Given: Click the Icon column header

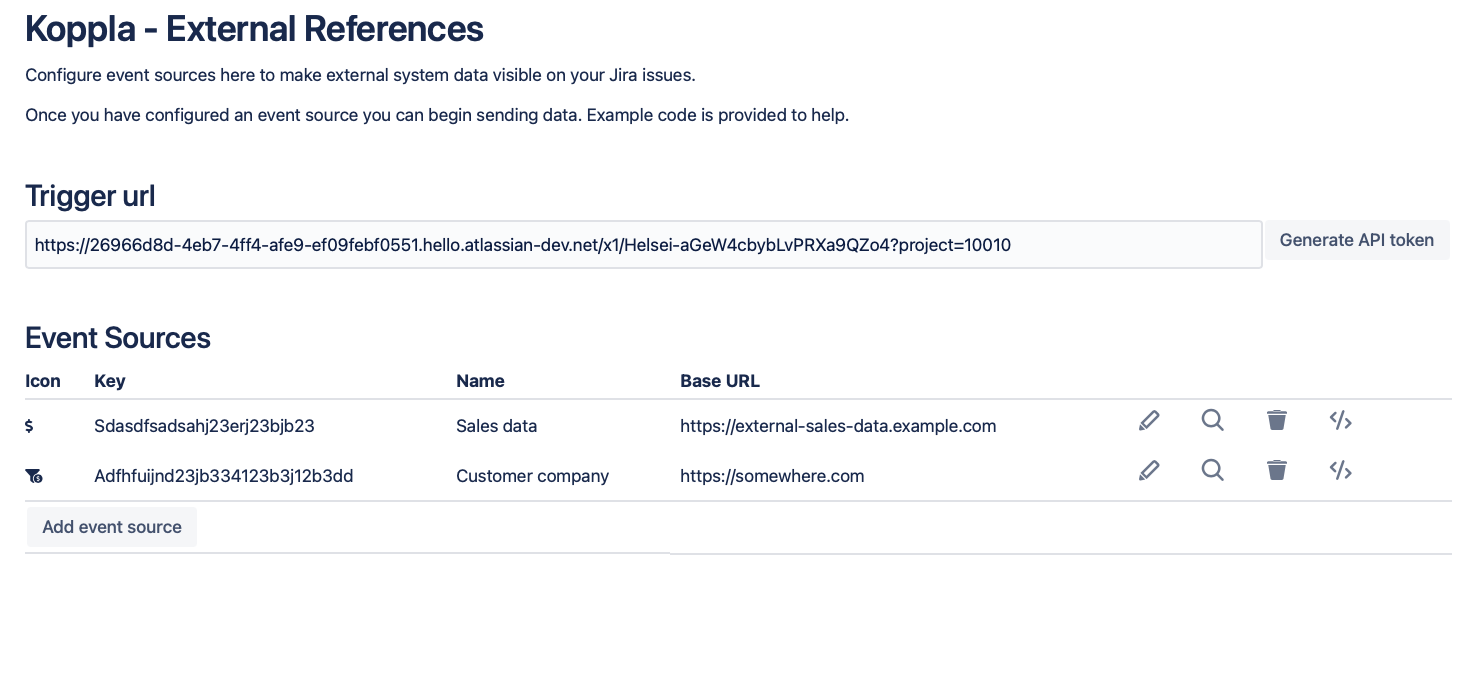Looking at the screenshot, I should [43, 381].
